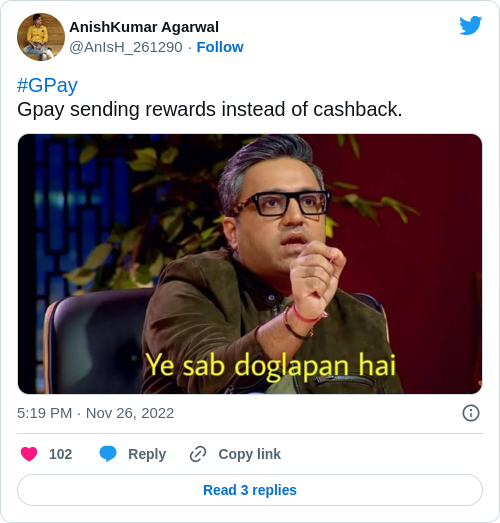Click the tweet text about Gpay rewards
Viewport: 500px width, 523px height.
(209, 109)
